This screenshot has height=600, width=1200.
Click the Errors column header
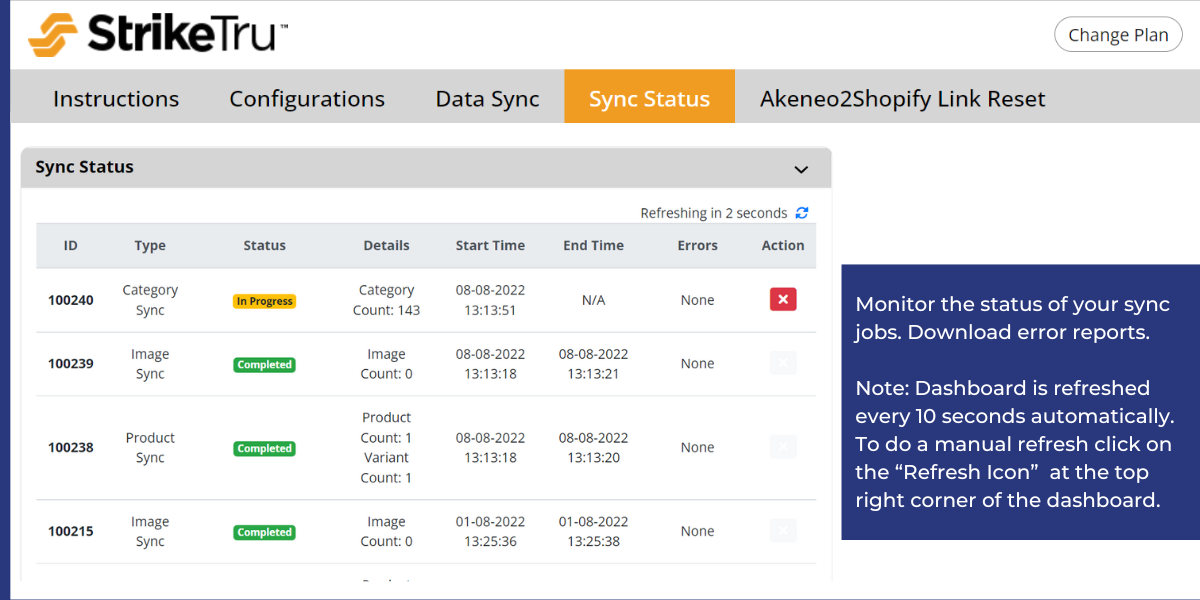[x=698, y=245]
